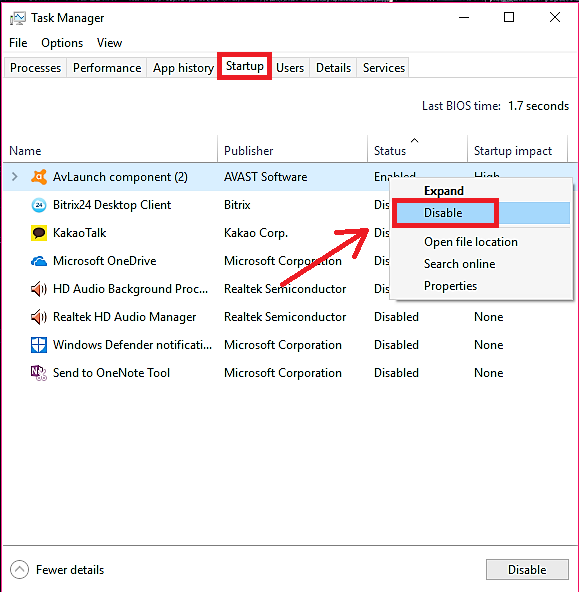
Task: Click the Bitrix24 Desktop Client icon
Action: (x=39, y=205)
